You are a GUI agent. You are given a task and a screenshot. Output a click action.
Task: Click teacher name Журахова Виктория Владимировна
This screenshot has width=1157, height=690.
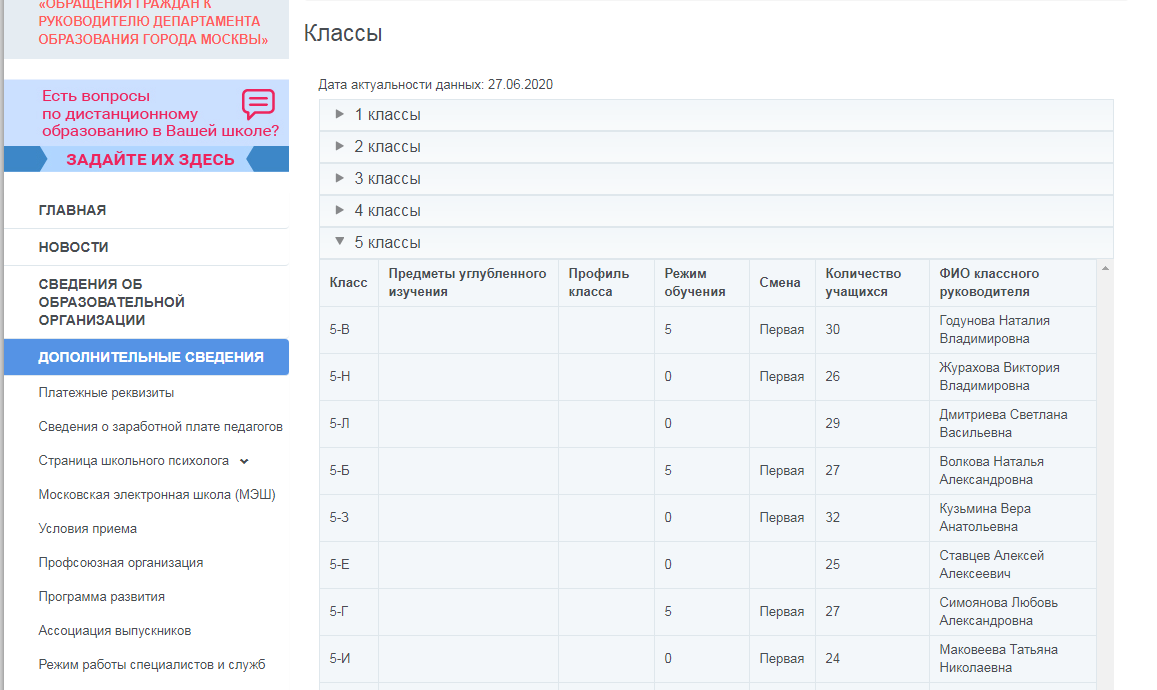(x=999, y=377)
